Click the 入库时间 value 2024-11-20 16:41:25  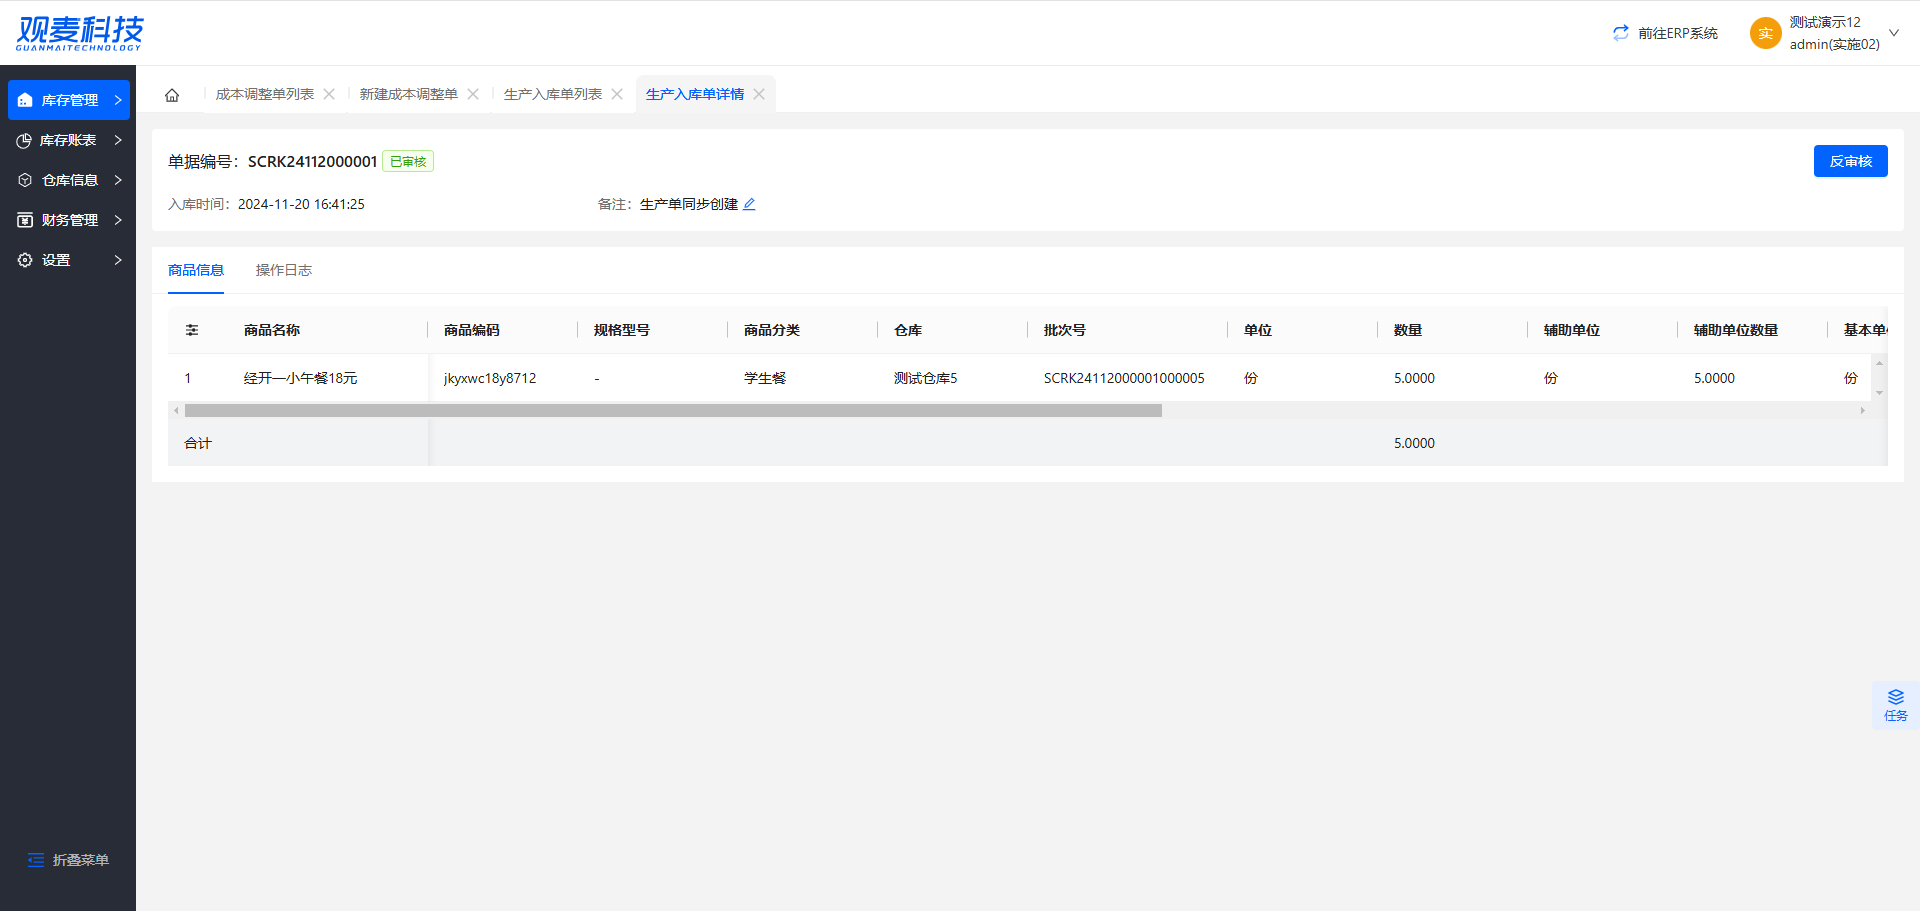pos(301,204)
